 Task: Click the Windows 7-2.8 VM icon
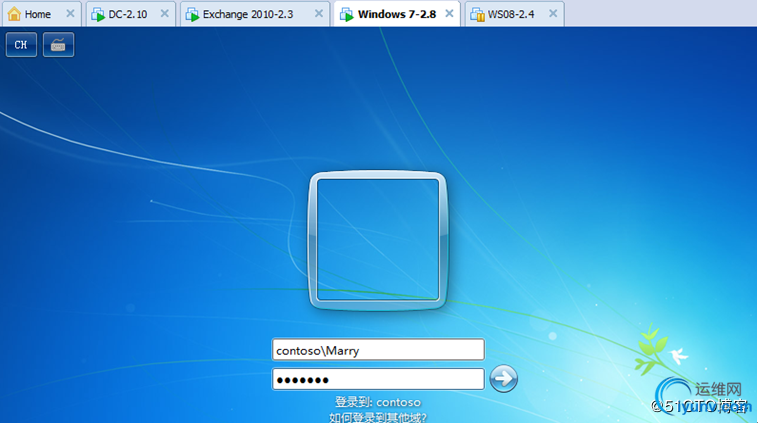[x=347, y=15]
